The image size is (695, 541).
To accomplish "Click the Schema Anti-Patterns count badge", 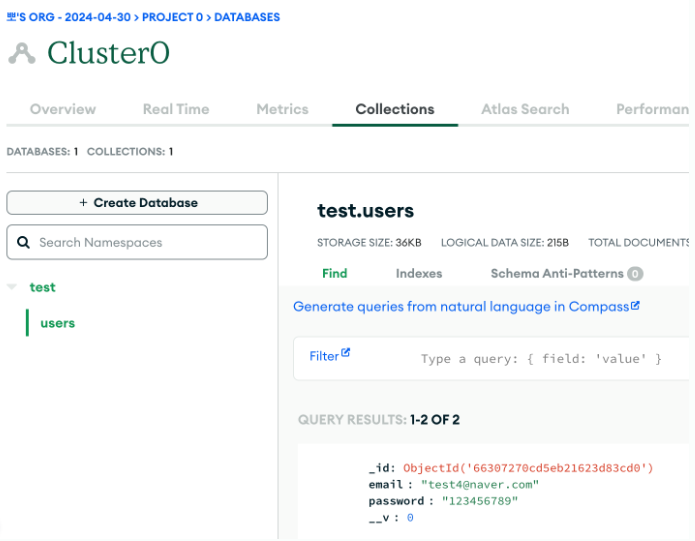I will point(635,274).
